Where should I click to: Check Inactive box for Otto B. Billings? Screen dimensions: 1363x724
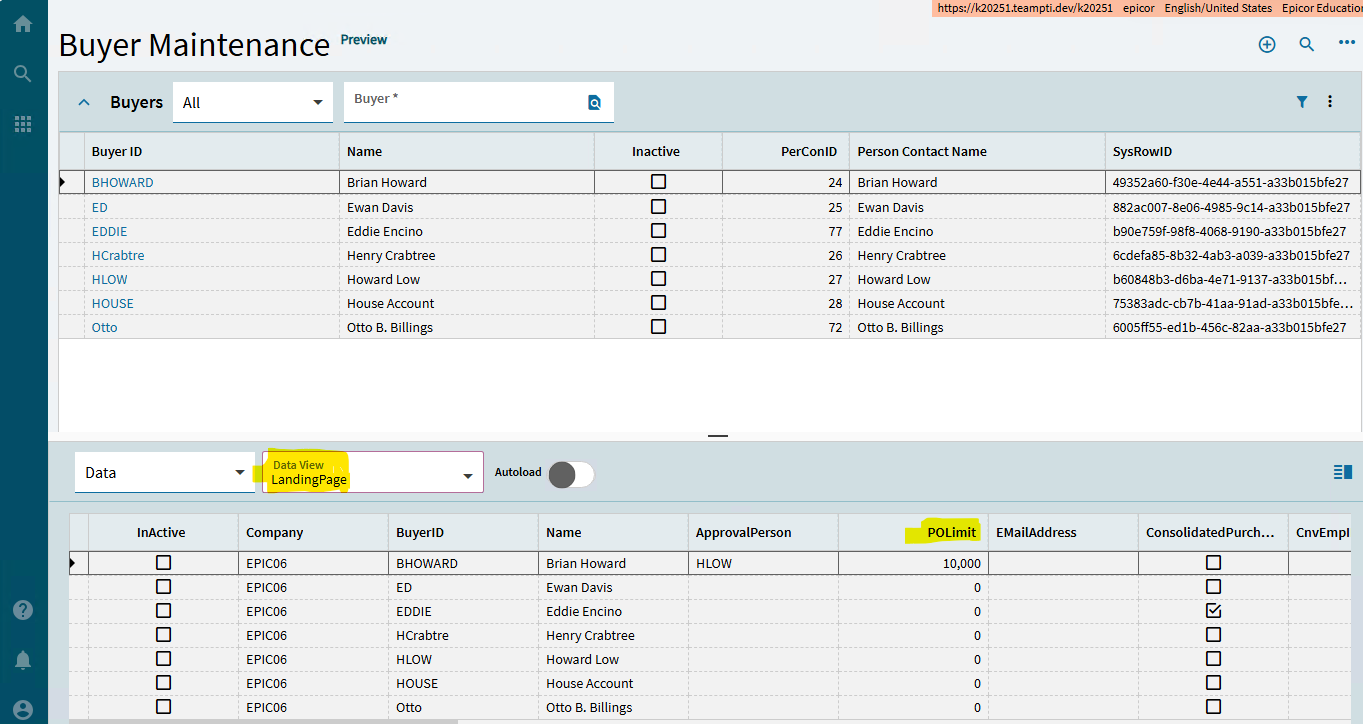pyautogui.click(x=658, y=326)
